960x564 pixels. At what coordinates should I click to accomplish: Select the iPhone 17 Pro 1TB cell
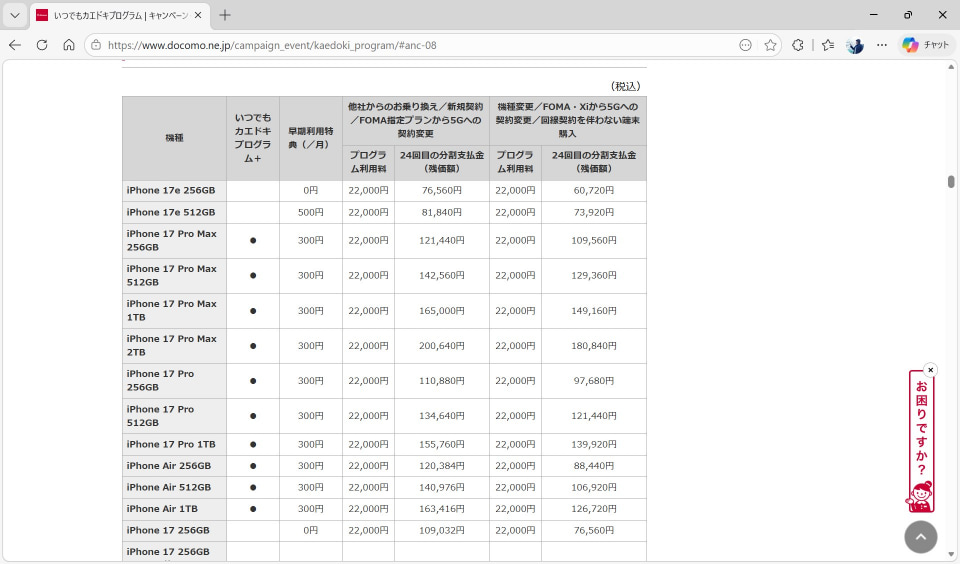[x=174, y=445]
